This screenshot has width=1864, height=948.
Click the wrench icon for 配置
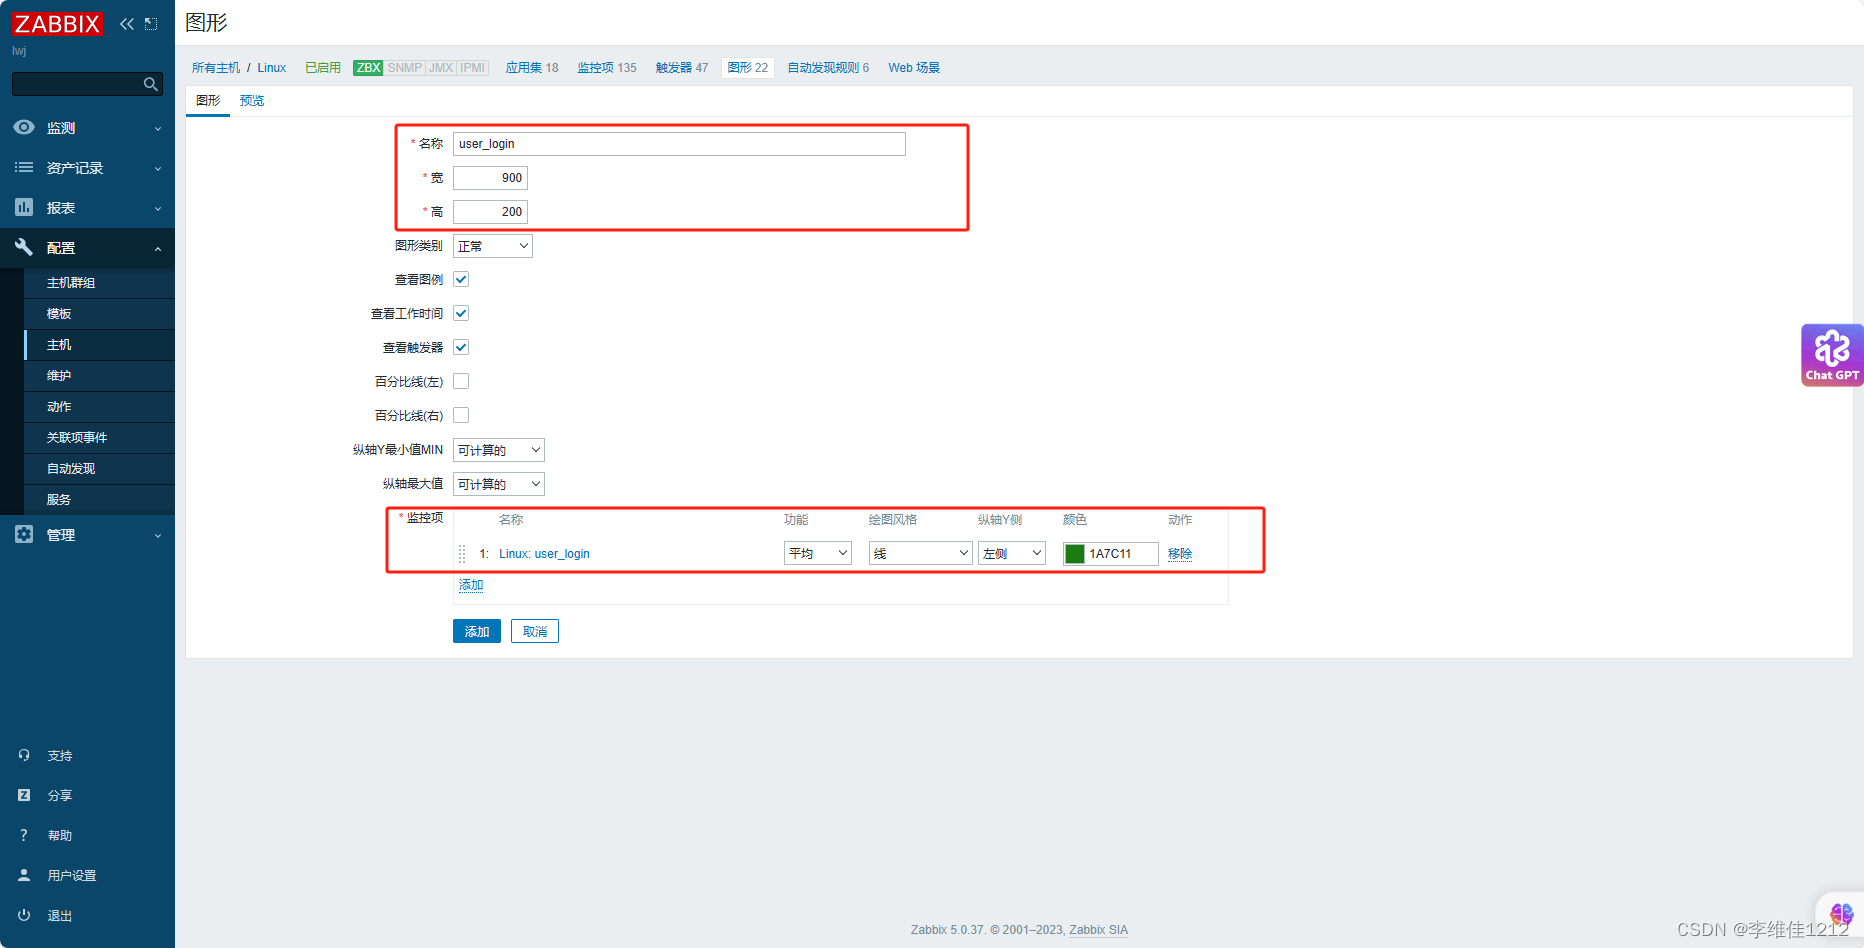pos(24,247)
